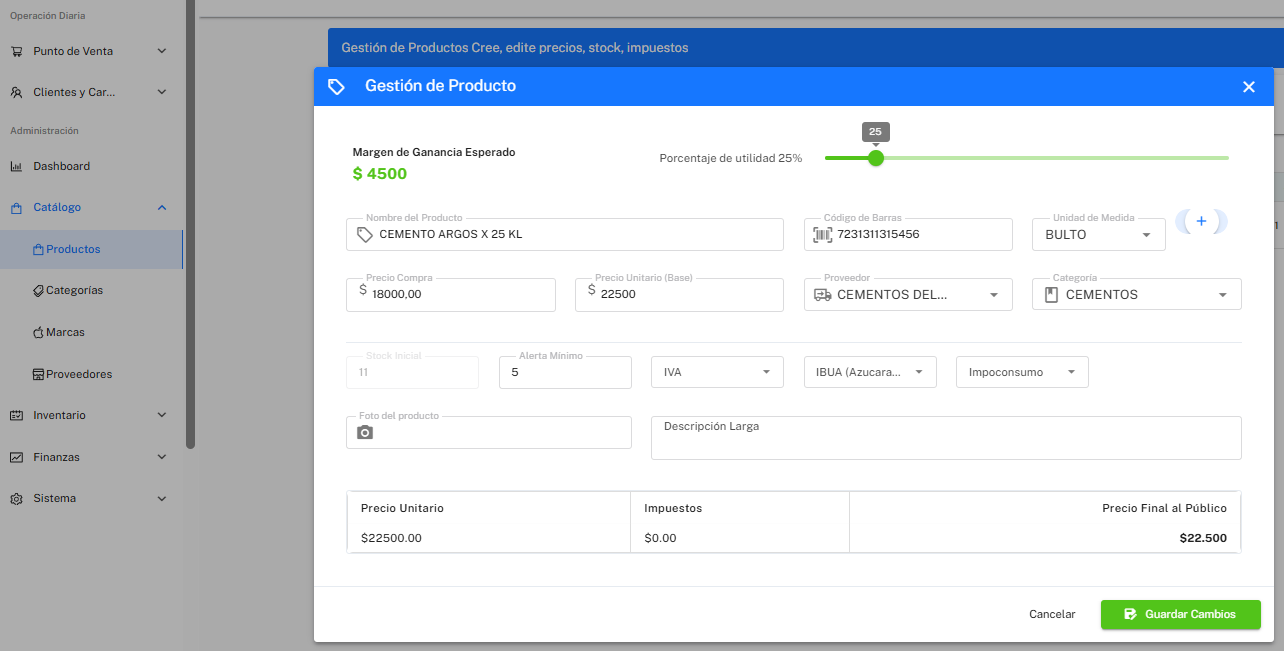Open Finanzas menu label
This screenshot has width=1284, height=651.
(56, 457)
